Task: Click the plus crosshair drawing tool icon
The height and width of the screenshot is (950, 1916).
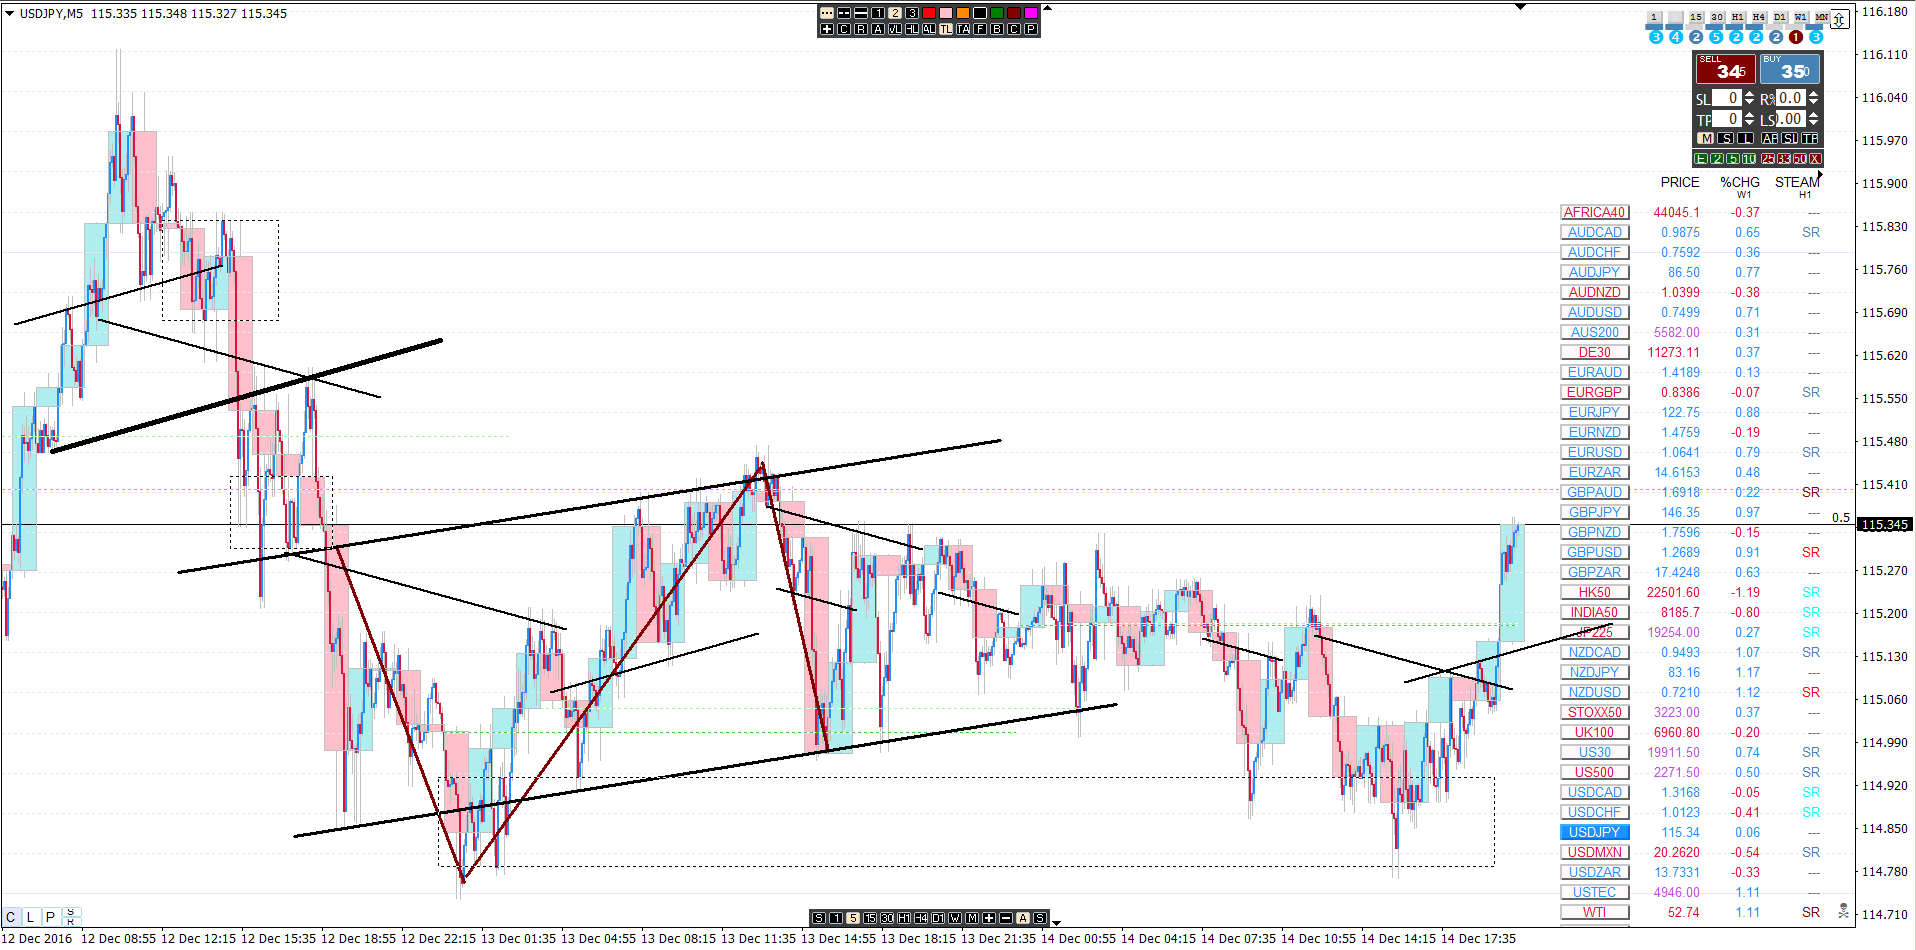Action: [827, 29]
